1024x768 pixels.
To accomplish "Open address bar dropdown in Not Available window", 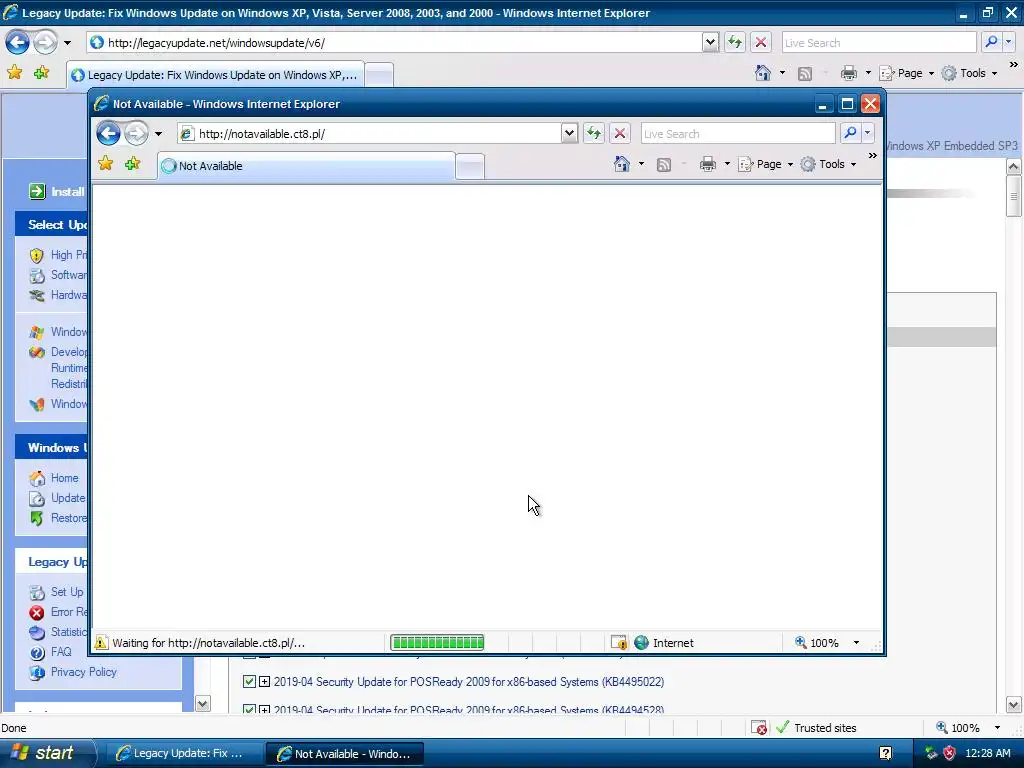I will (569, 133).
